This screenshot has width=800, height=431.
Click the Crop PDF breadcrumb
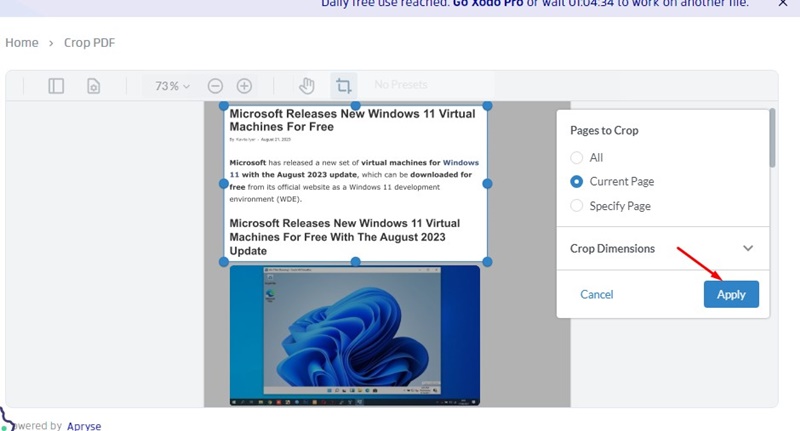tap(89, 43)
